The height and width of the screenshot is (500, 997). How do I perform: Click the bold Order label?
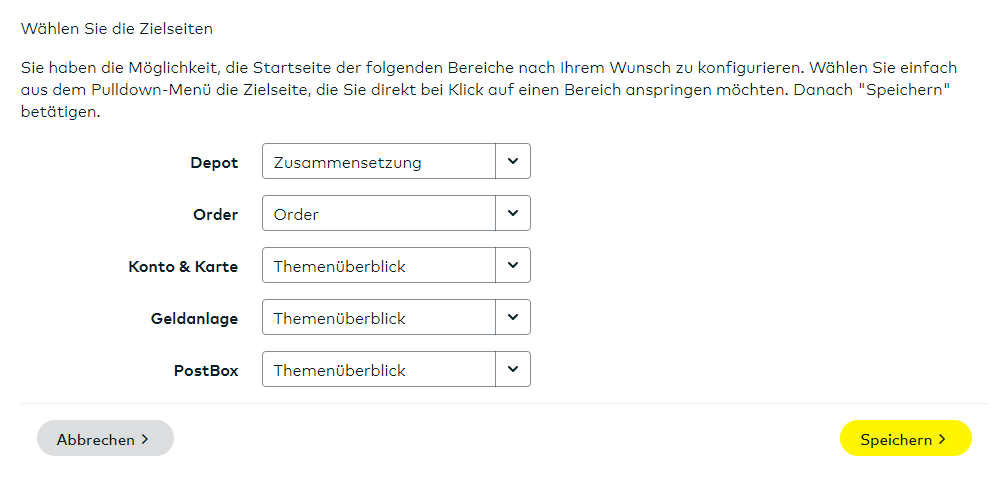point(215,214)
